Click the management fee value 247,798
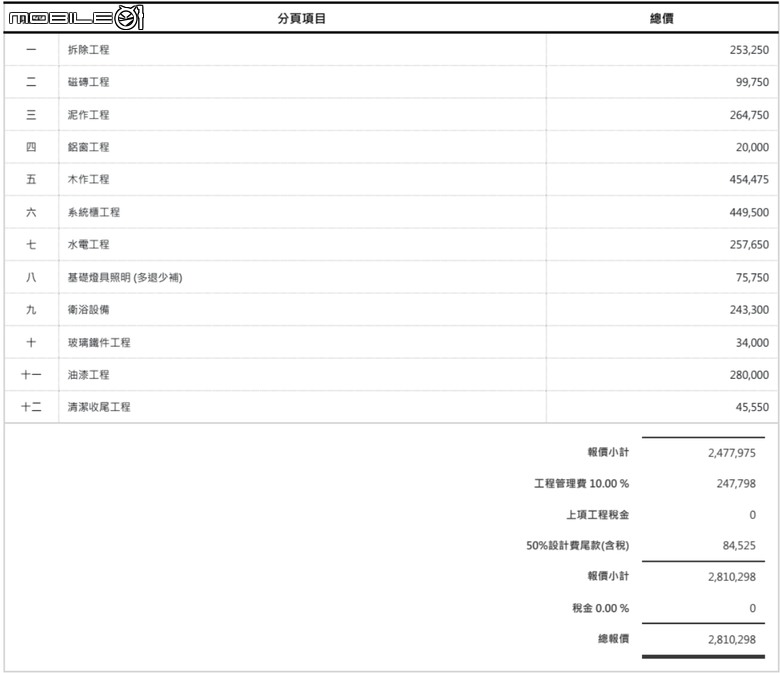Screen dimensions: 780x673 coord(736,483)
